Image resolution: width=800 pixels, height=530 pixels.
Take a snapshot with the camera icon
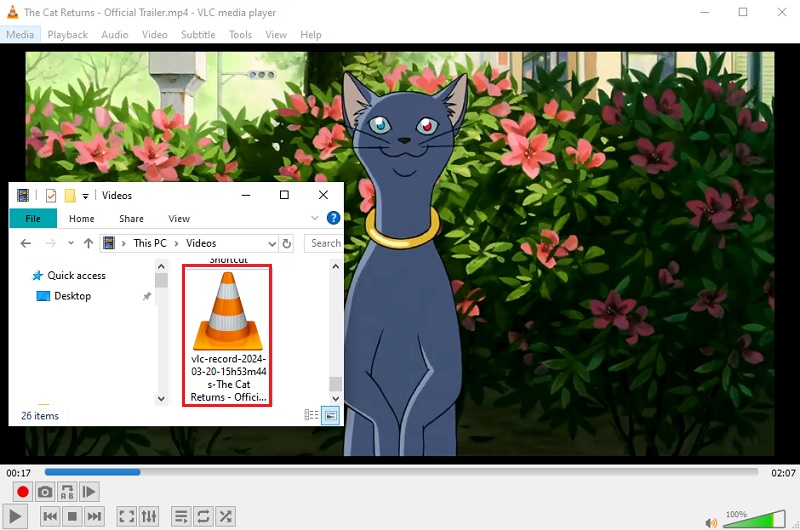[x=45, y=492]
